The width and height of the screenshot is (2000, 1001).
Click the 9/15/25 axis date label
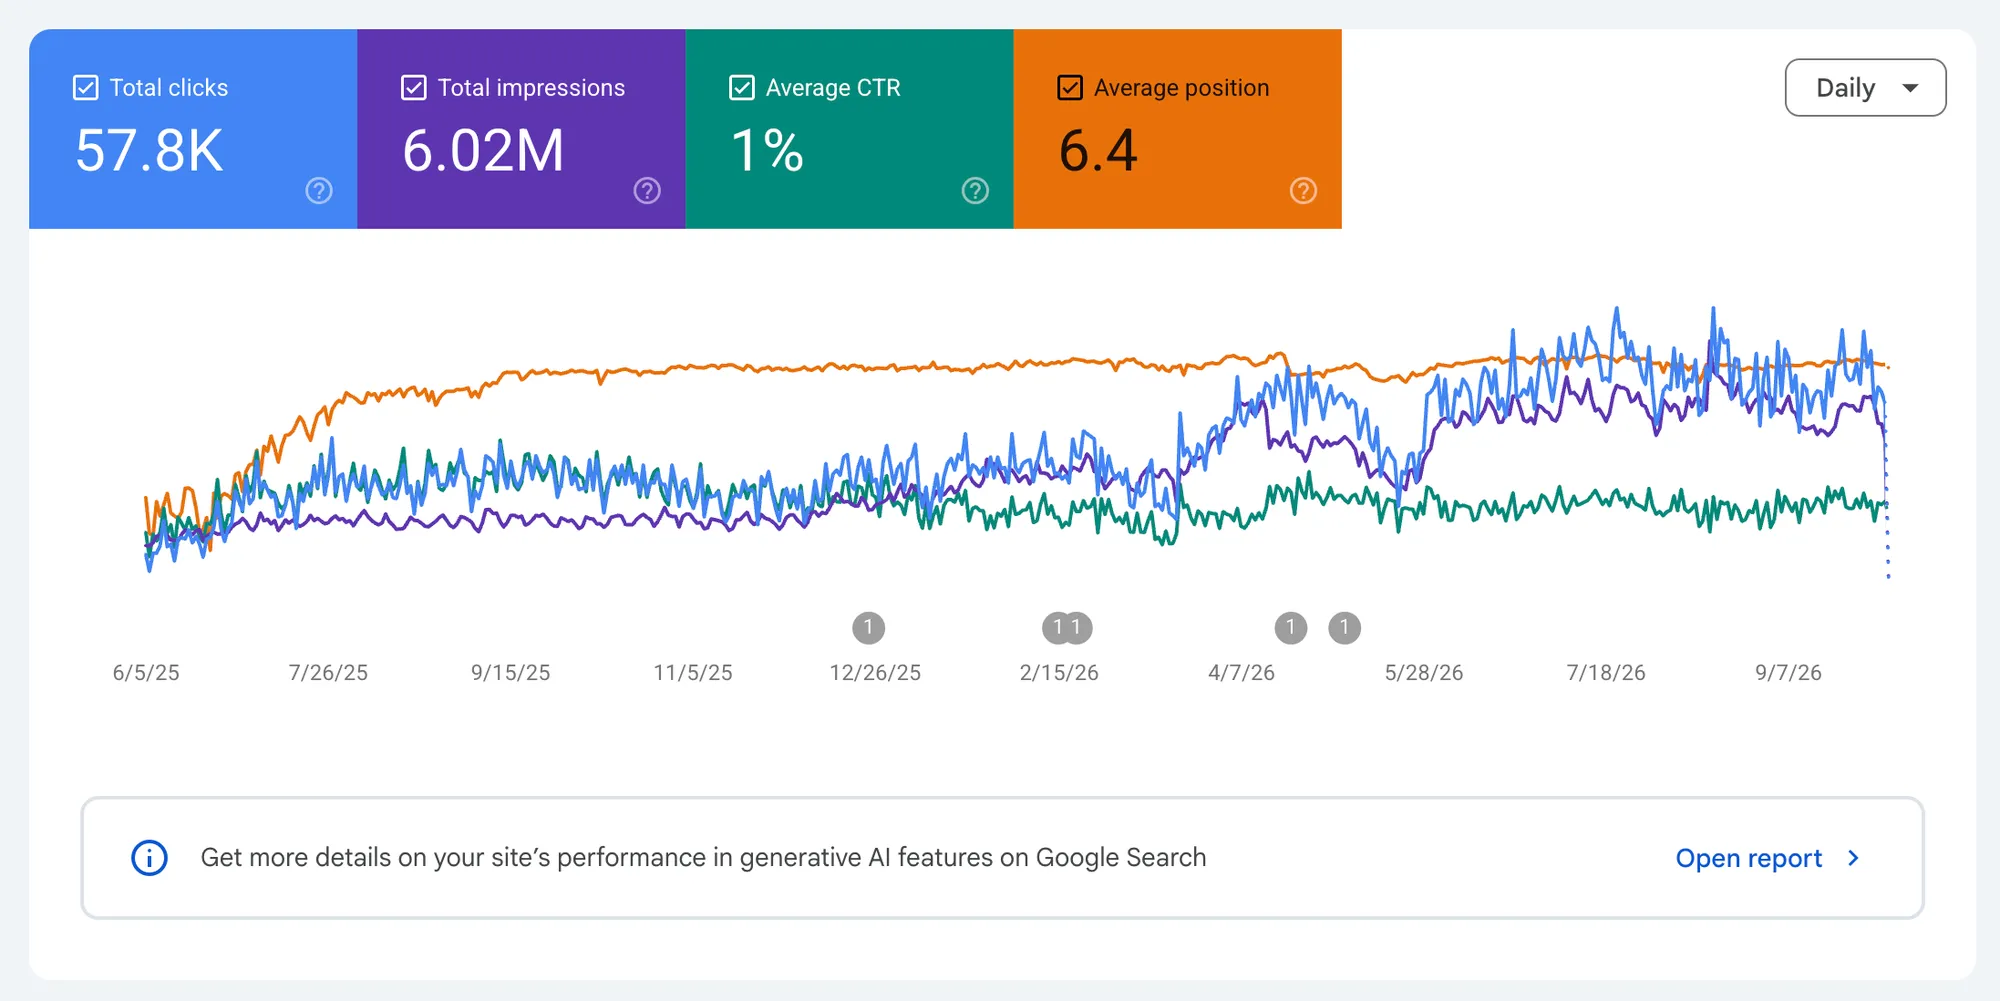coord(511,673)
